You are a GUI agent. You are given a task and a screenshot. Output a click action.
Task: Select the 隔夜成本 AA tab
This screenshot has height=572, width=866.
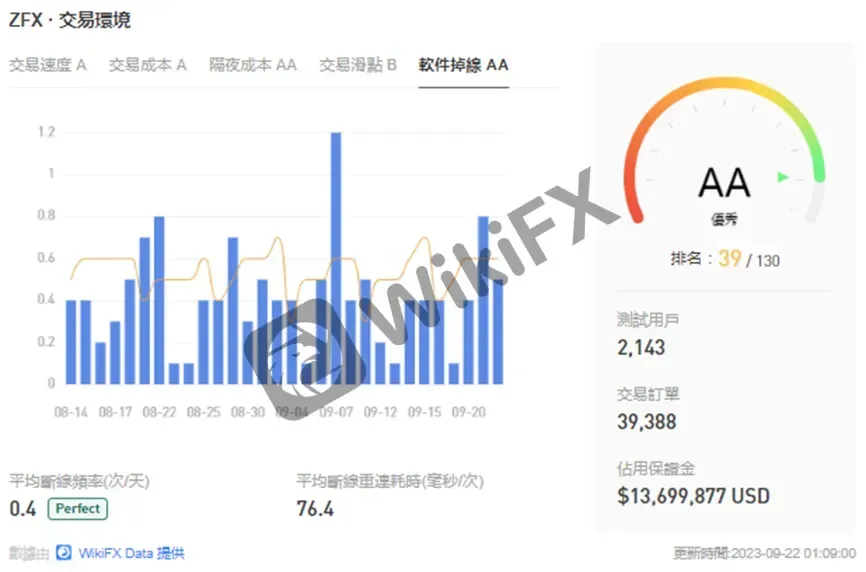point(253,65)
